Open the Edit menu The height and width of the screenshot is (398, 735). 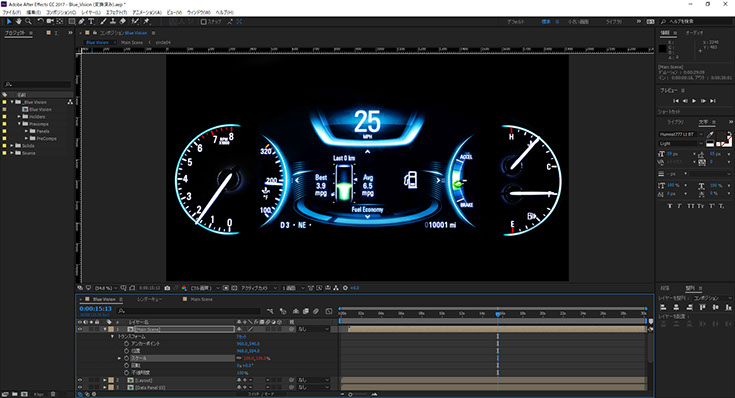click(x=33, y=13)
